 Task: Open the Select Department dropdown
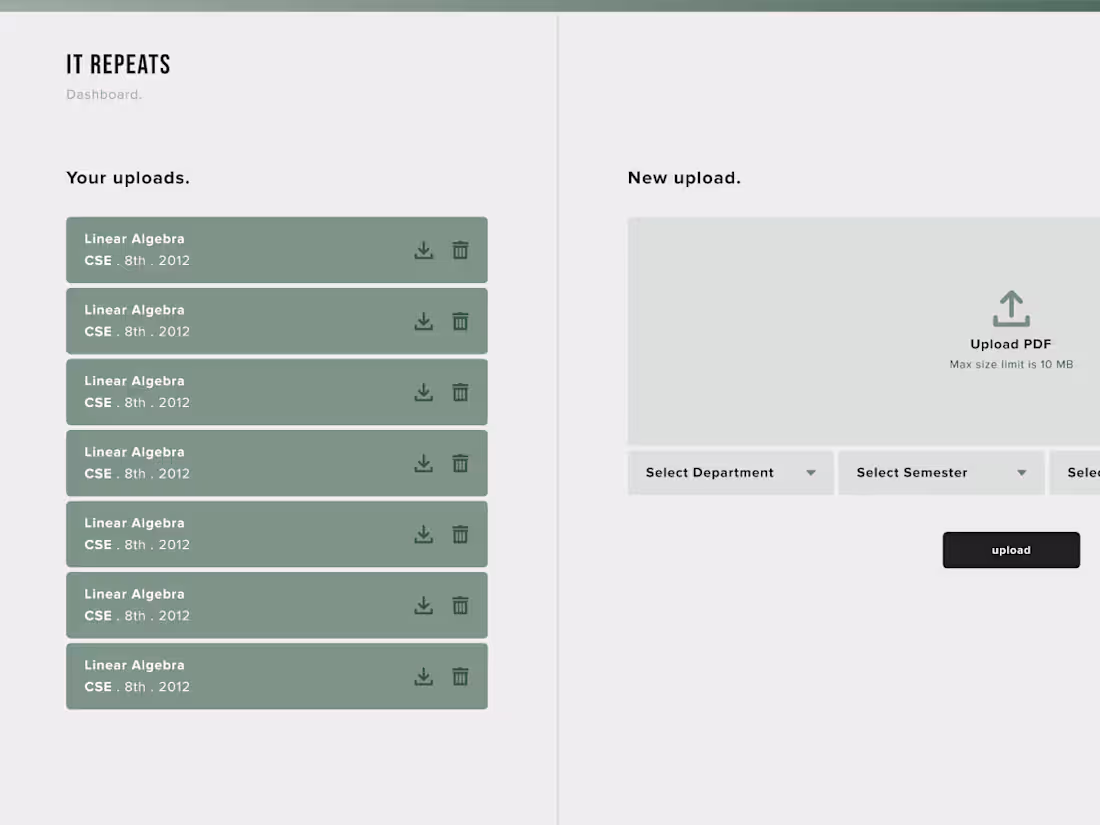click(x=730, y=473)
